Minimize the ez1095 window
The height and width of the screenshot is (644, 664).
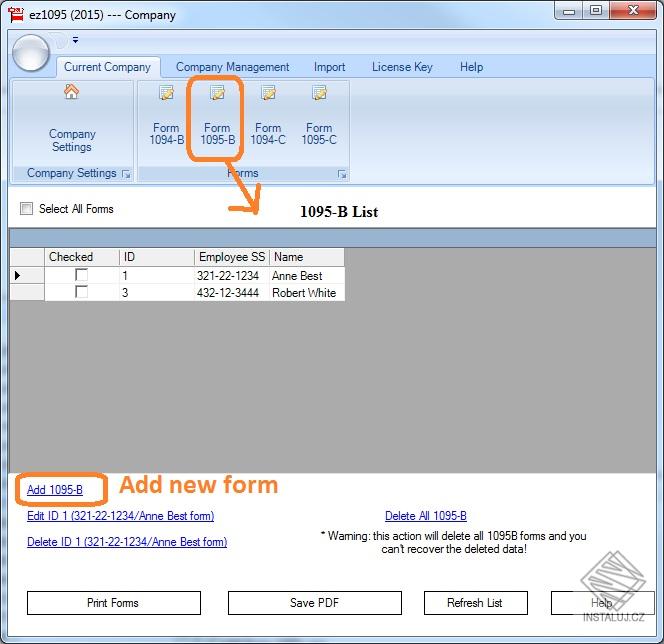pos(569,10)
